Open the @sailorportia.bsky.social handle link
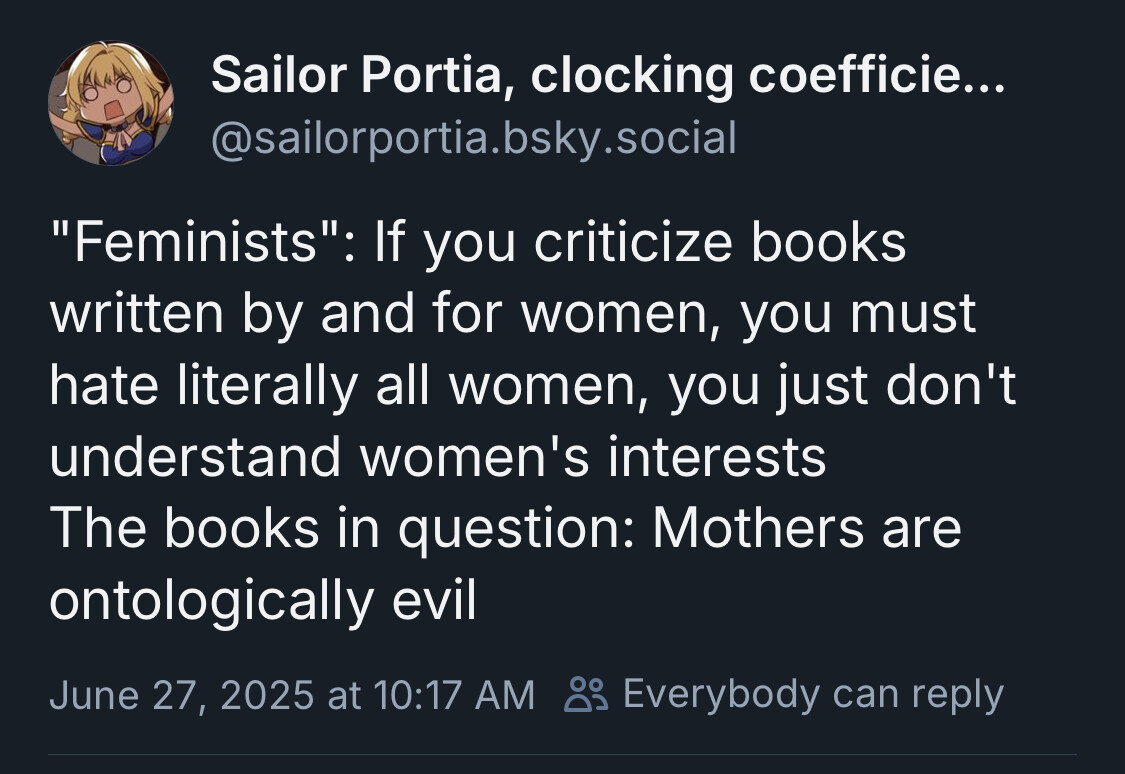The image size is (1125, 774). pyautogui.click(x=474, y=138)
